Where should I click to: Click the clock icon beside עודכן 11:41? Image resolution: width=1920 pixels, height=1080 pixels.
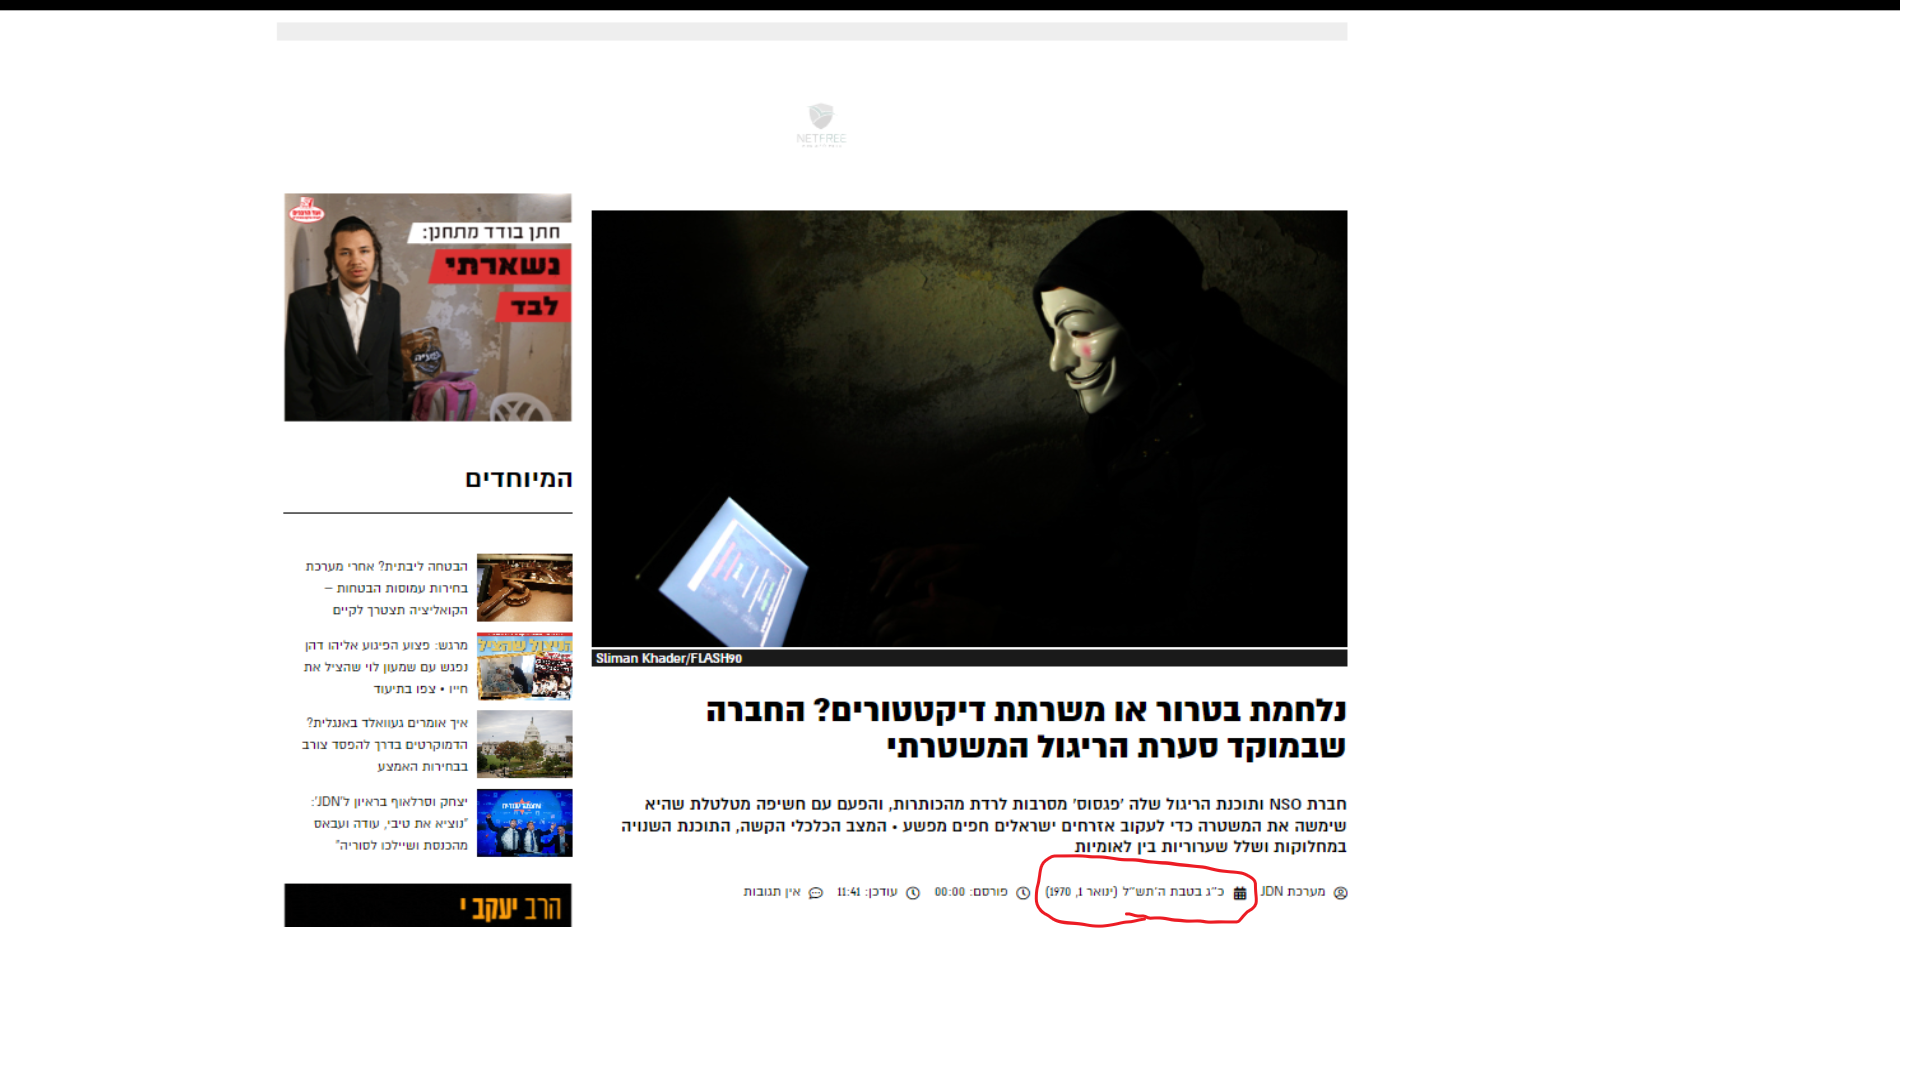[x=913, y=893]
